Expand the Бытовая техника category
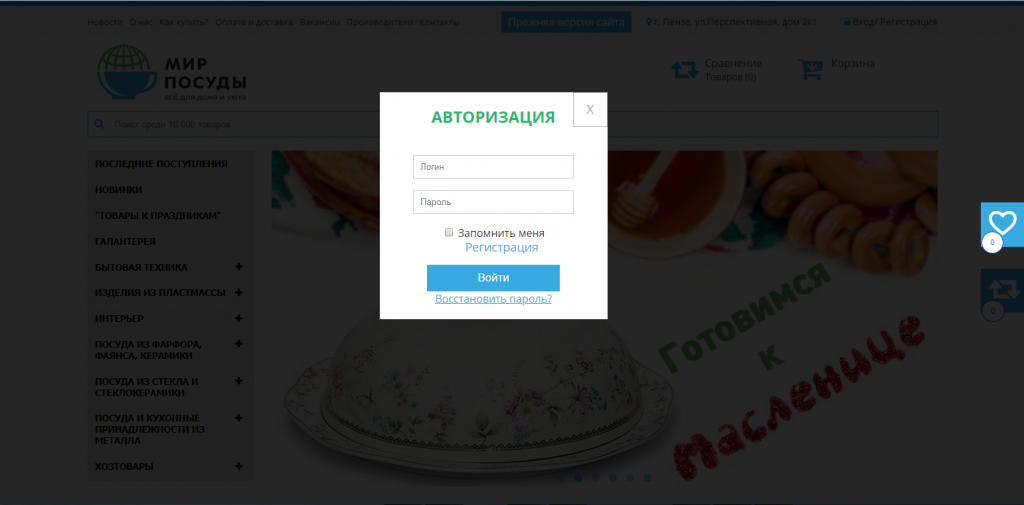The image size is (1024, 505). [238, 267]
